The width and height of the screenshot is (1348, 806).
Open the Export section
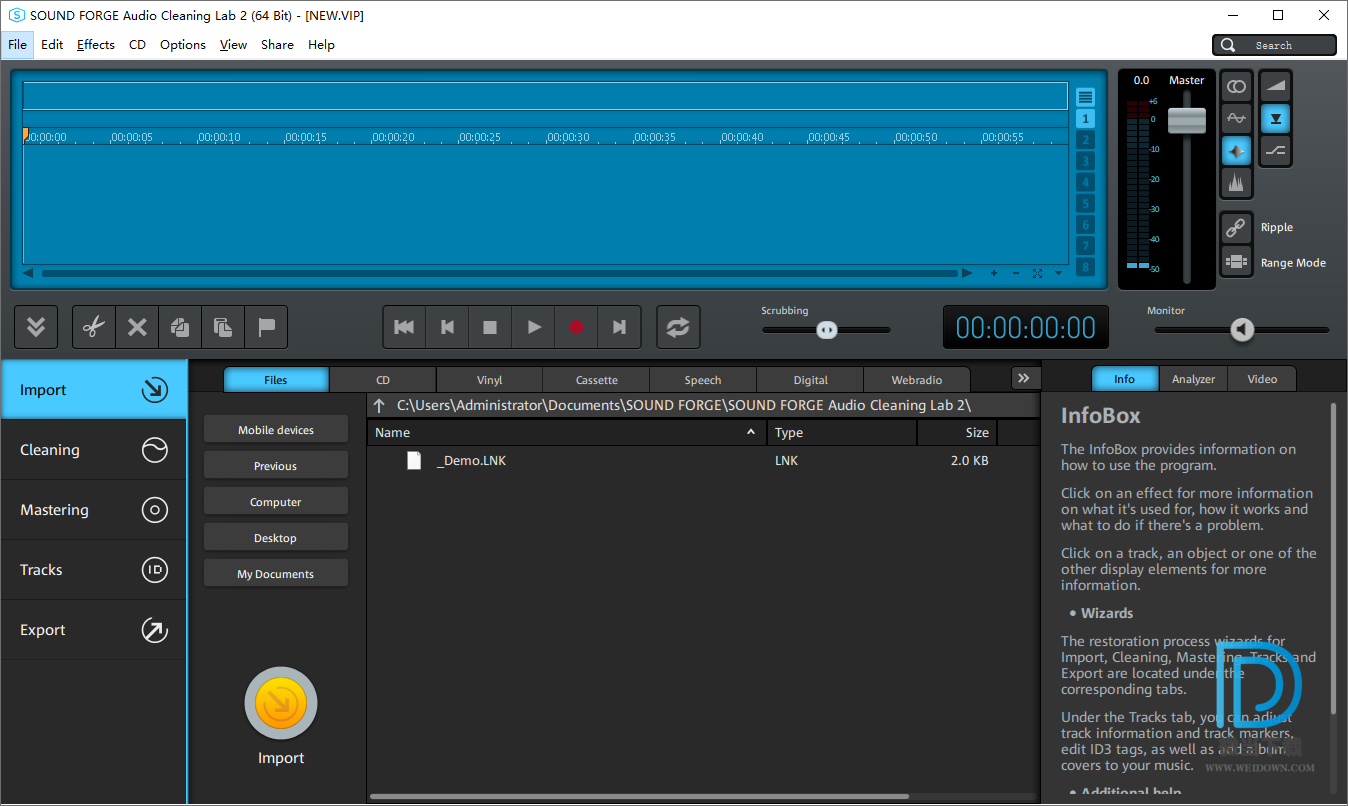point(93,630)
